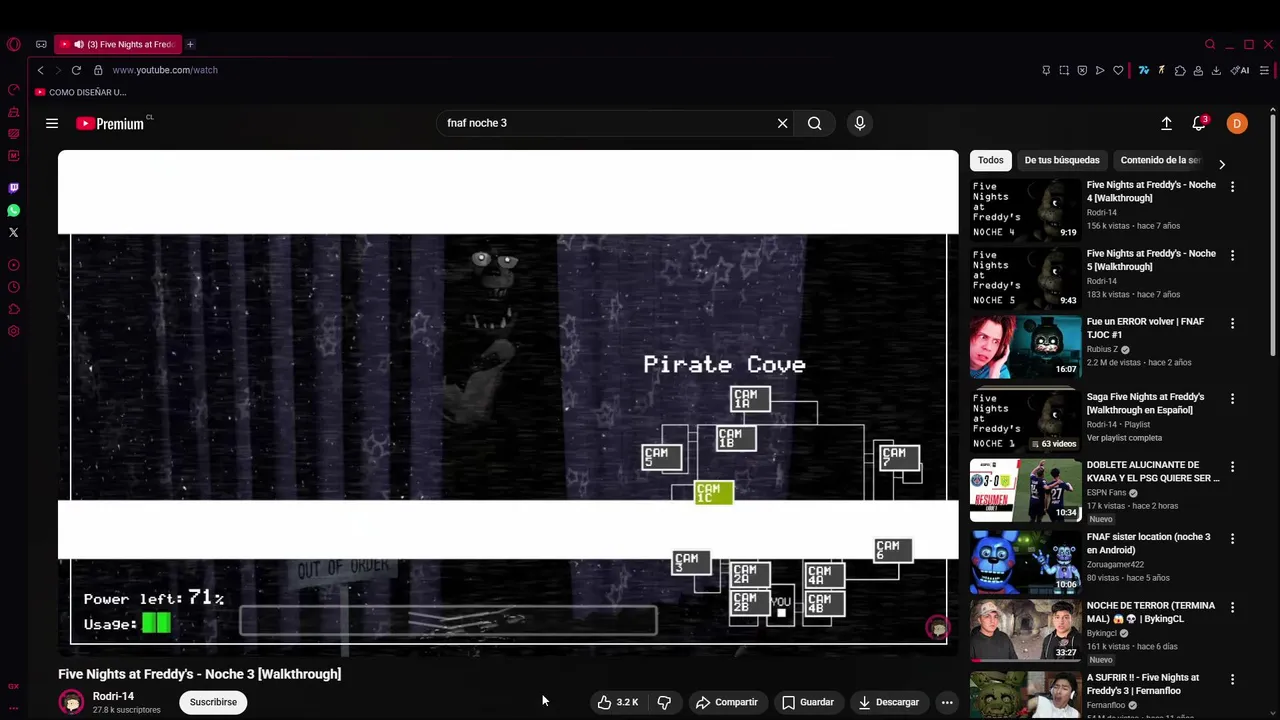The height and width of the screenshot is (720, 1280).
Task: Clear the search box with the X
Action: (x=782, y=123)
